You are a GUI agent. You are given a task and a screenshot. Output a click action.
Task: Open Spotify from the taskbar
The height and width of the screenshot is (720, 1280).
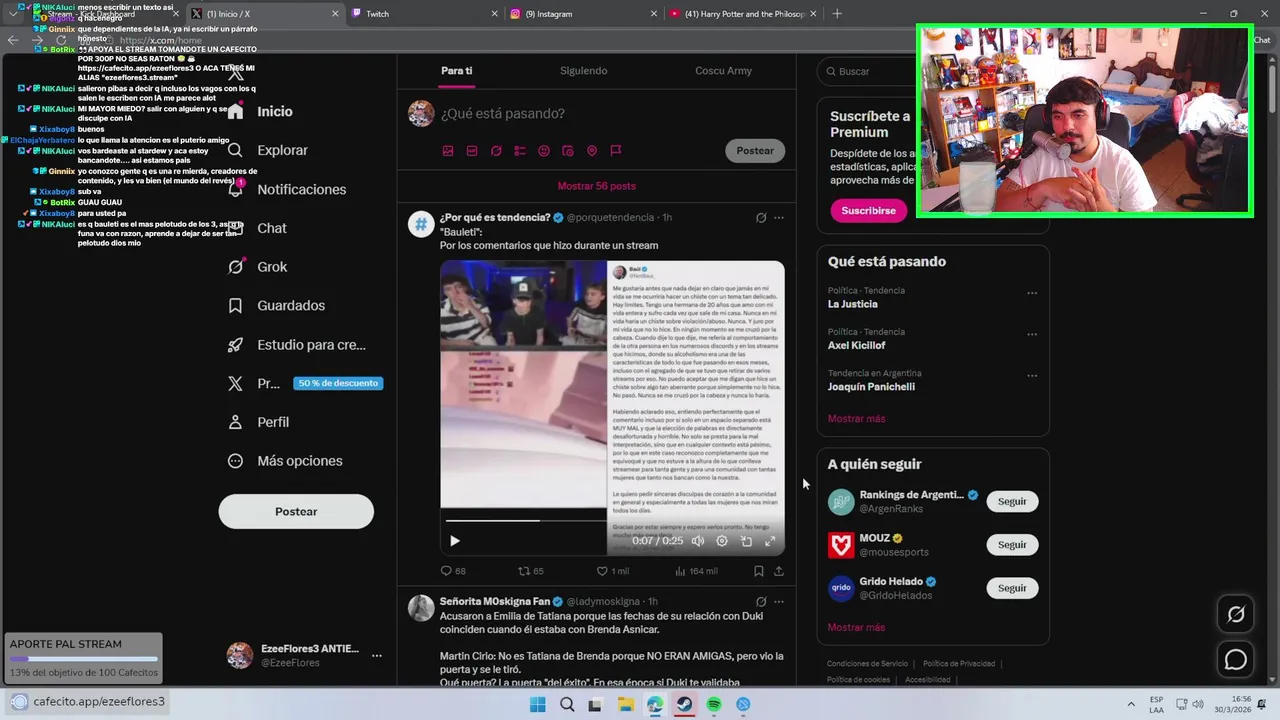point(714,704)
